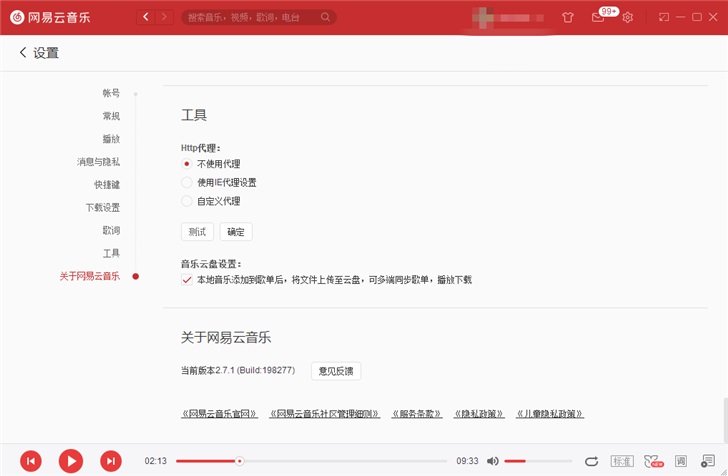Image resolution: width=728 pixels, height=476 pixels.
Task: Jump to 快捷键 settings section
Action: pyautogui.click(x=107, y=184)
